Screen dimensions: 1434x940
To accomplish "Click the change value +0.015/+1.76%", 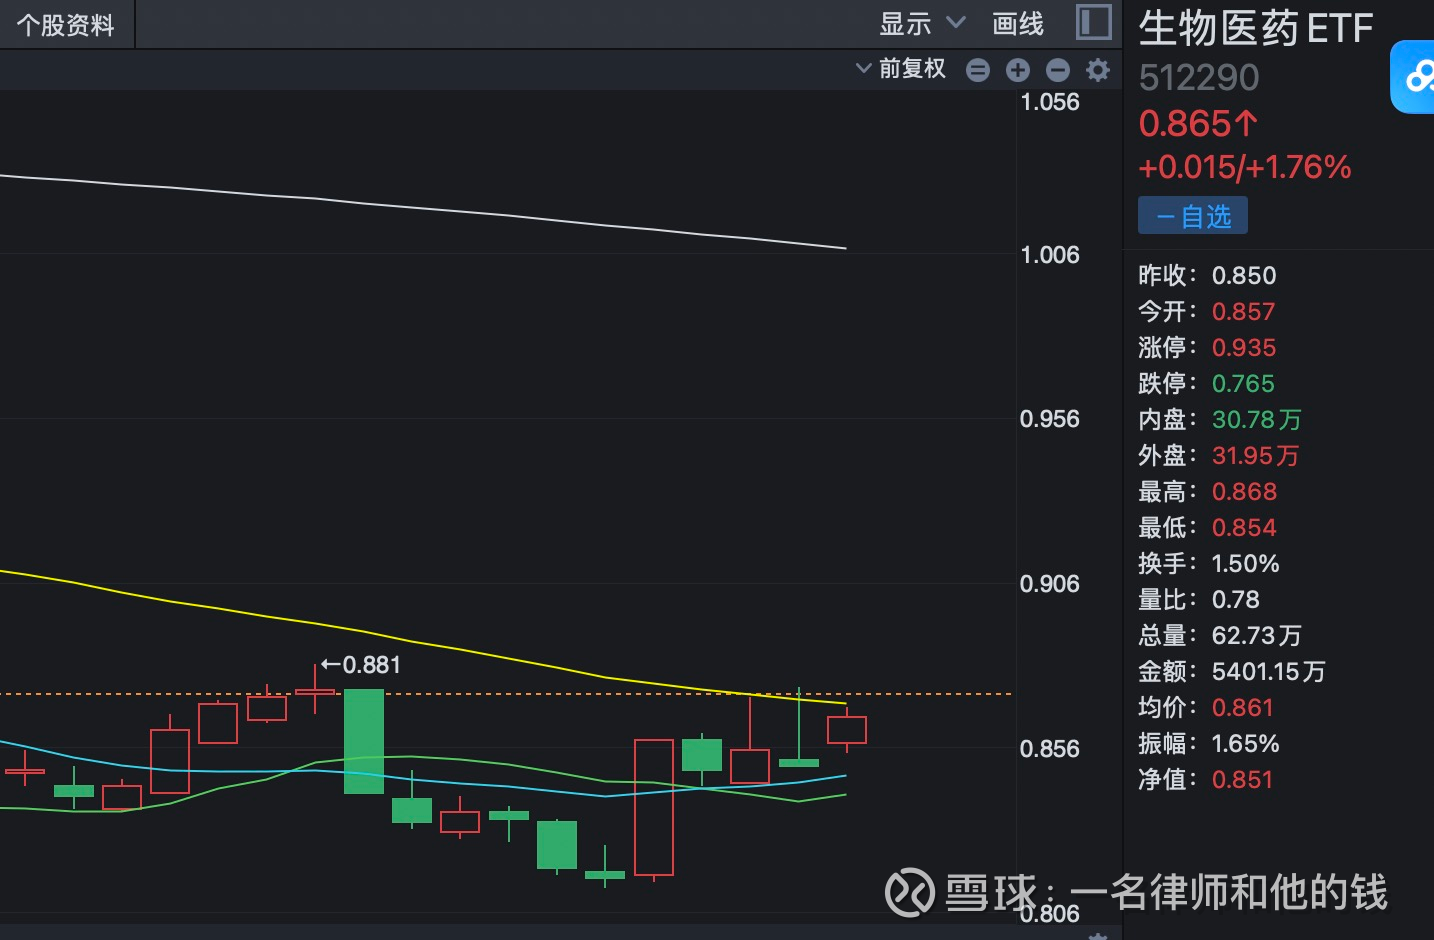I will [1245, 167].
